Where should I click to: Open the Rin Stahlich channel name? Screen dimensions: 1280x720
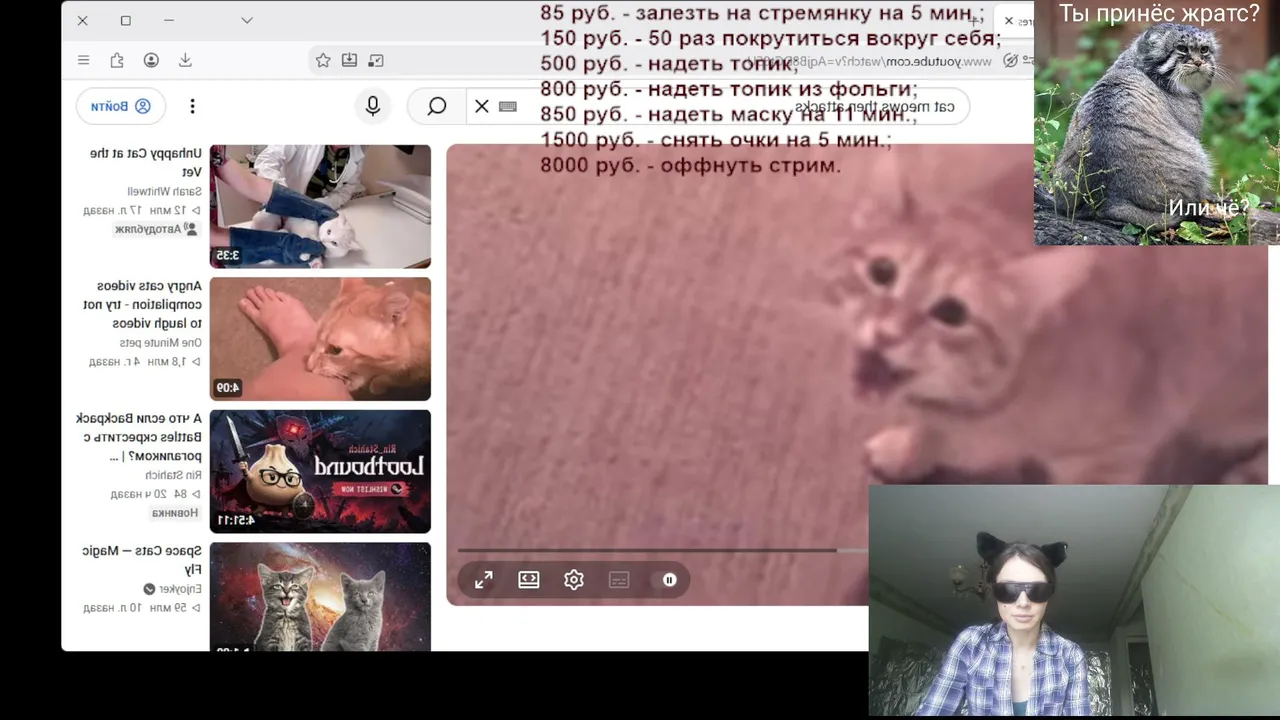pyautogui.click(x=173, y=475)
